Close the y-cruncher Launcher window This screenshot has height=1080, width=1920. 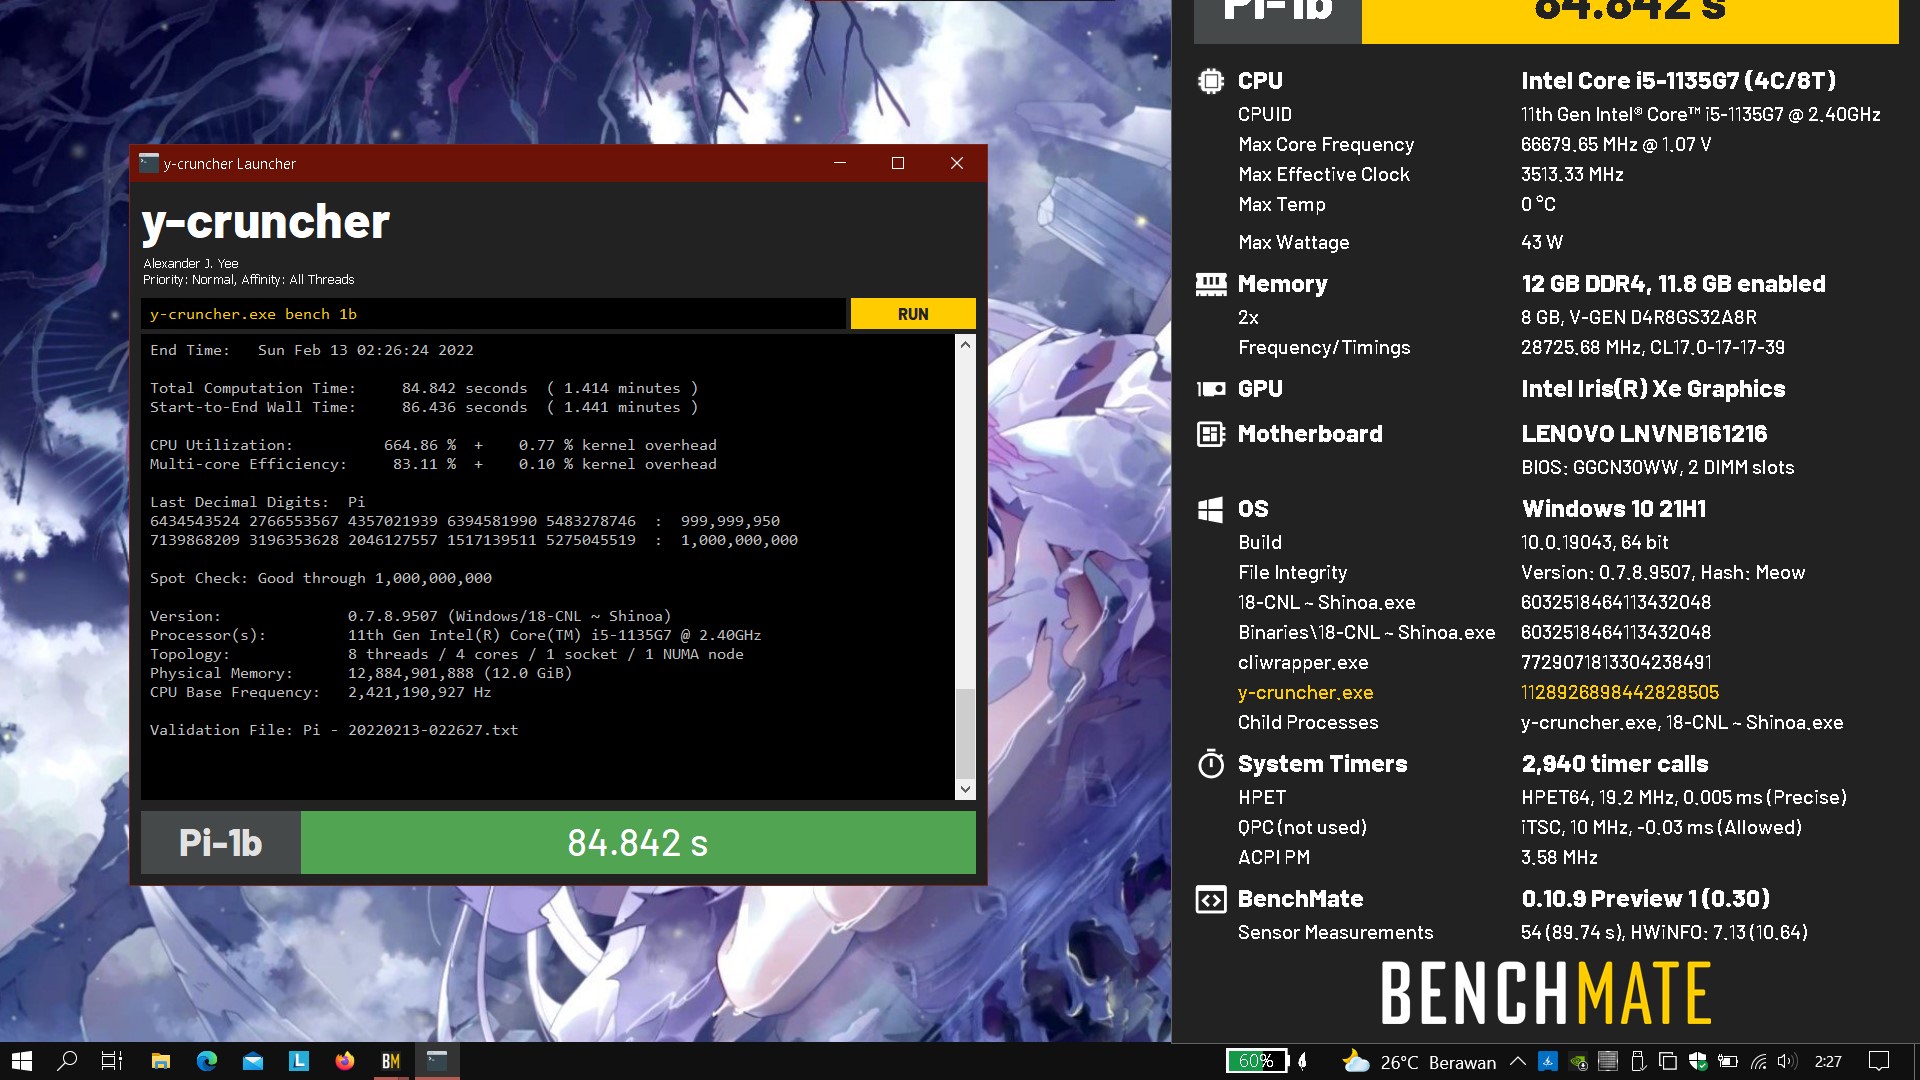coord(957,163)
